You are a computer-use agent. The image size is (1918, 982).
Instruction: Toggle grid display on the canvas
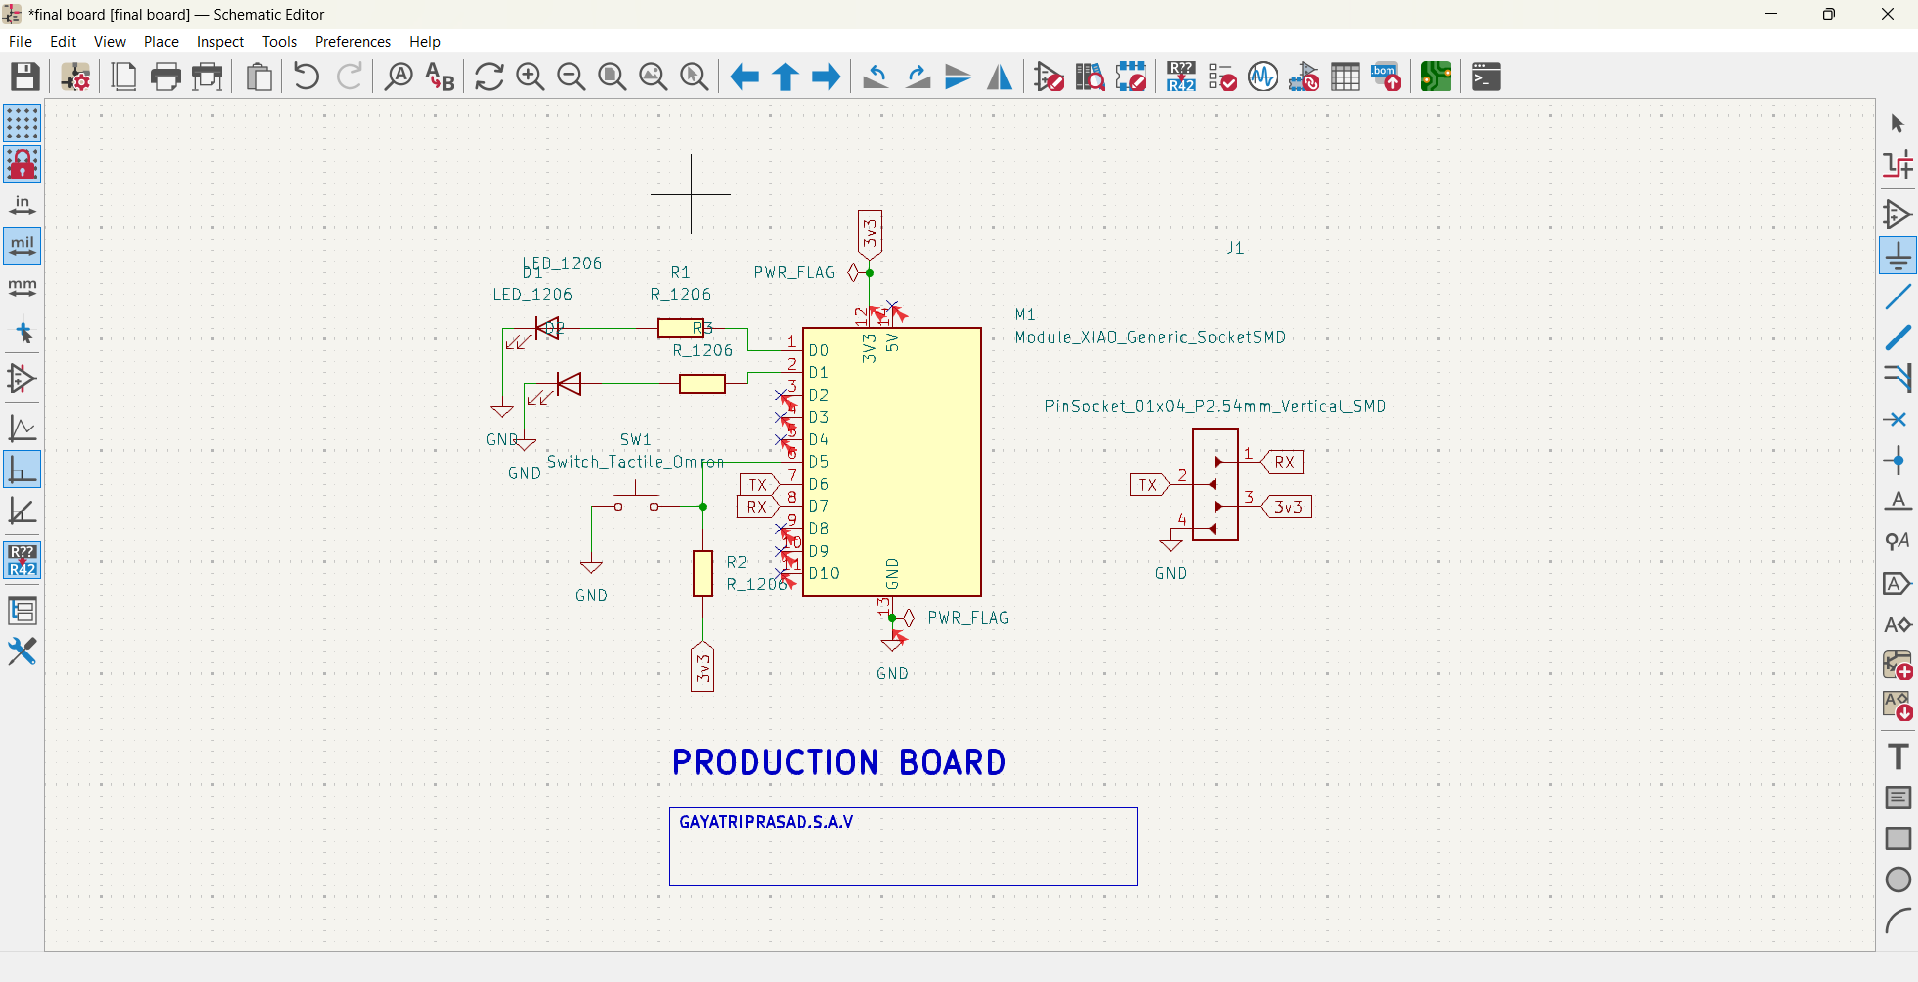pos(22,123)
